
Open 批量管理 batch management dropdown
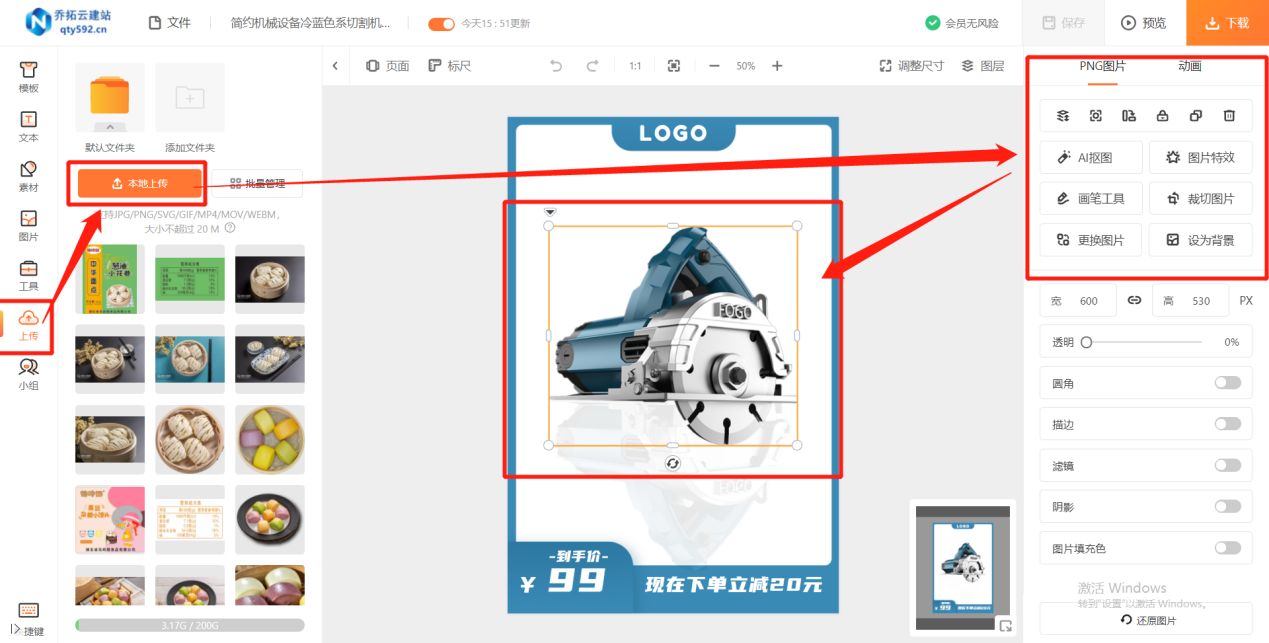click(x=258, y=183)
